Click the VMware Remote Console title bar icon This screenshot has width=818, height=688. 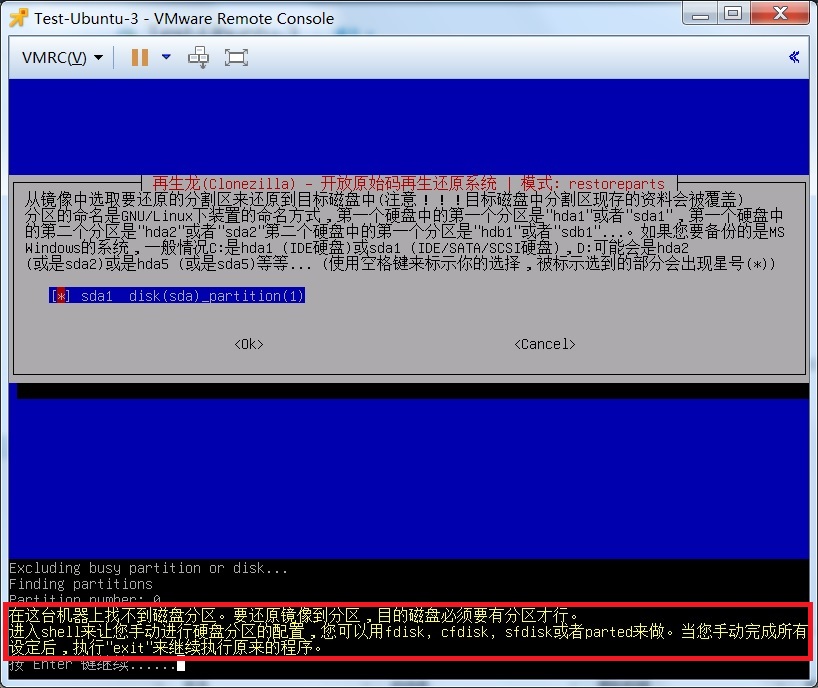coord(17,15)
